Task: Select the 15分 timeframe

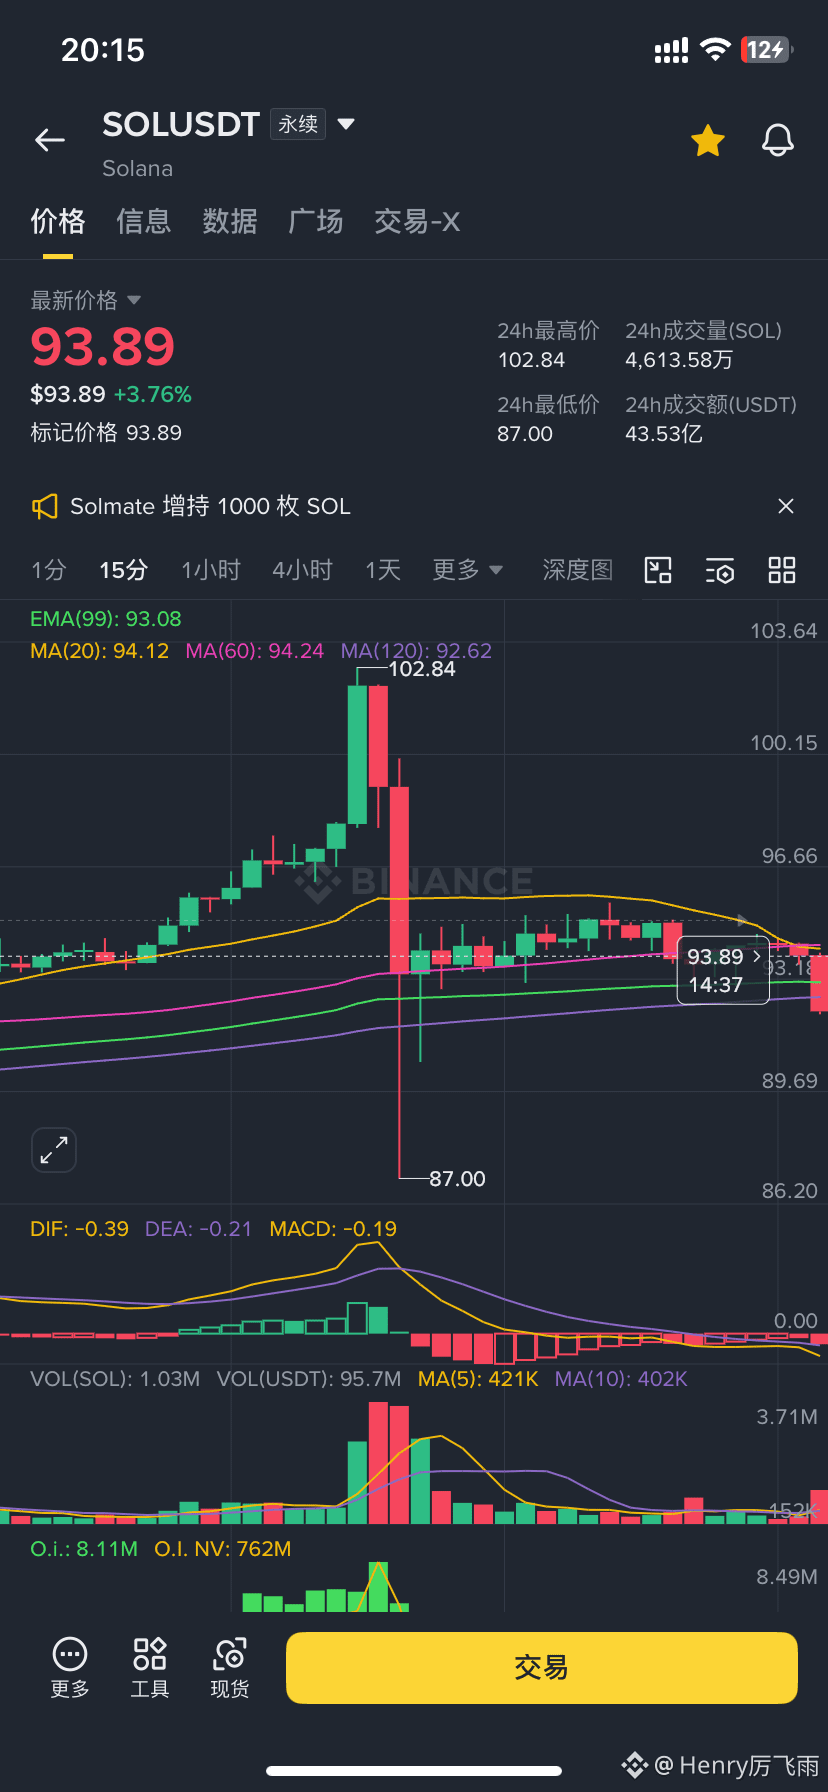Action: pos(124,570)
